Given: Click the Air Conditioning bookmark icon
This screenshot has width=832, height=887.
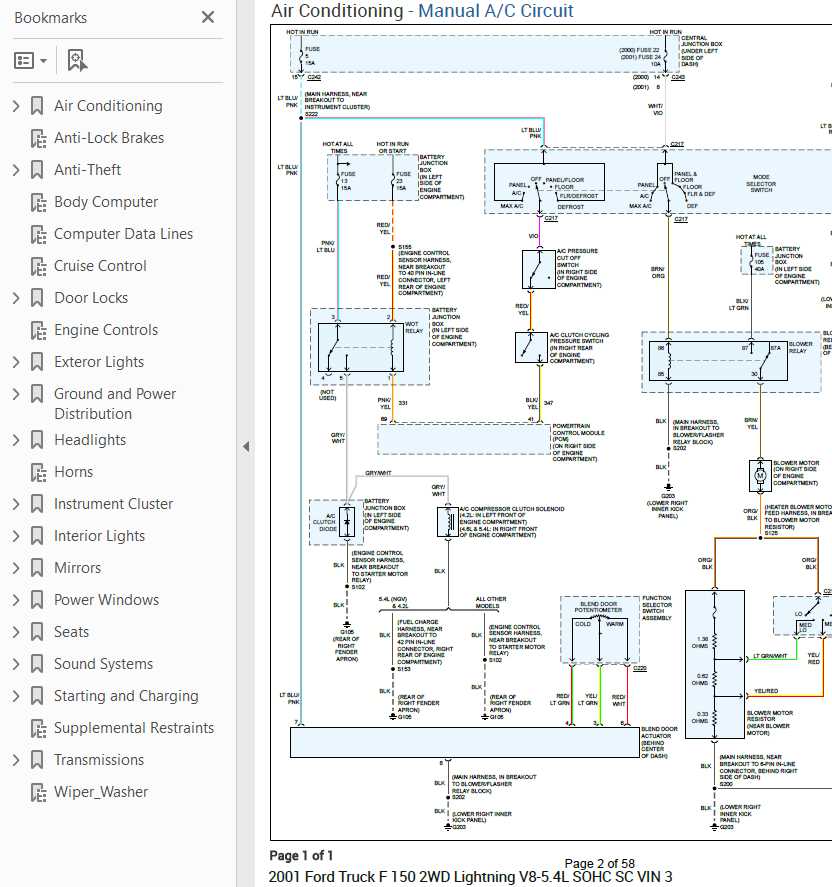Looking at the screenshot, I should tap(37, 106).
